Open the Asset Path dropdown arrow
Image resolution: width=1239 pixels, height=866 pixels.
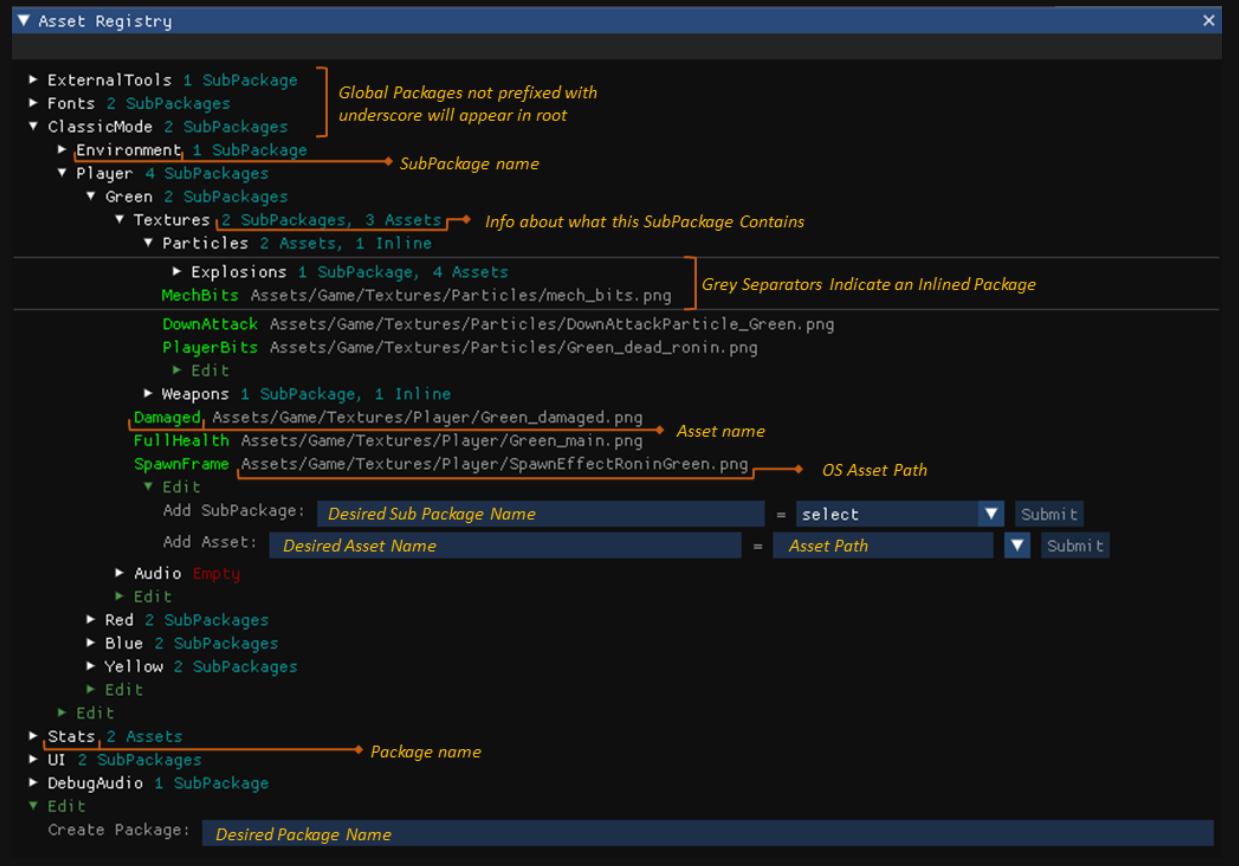point(1018,545)
